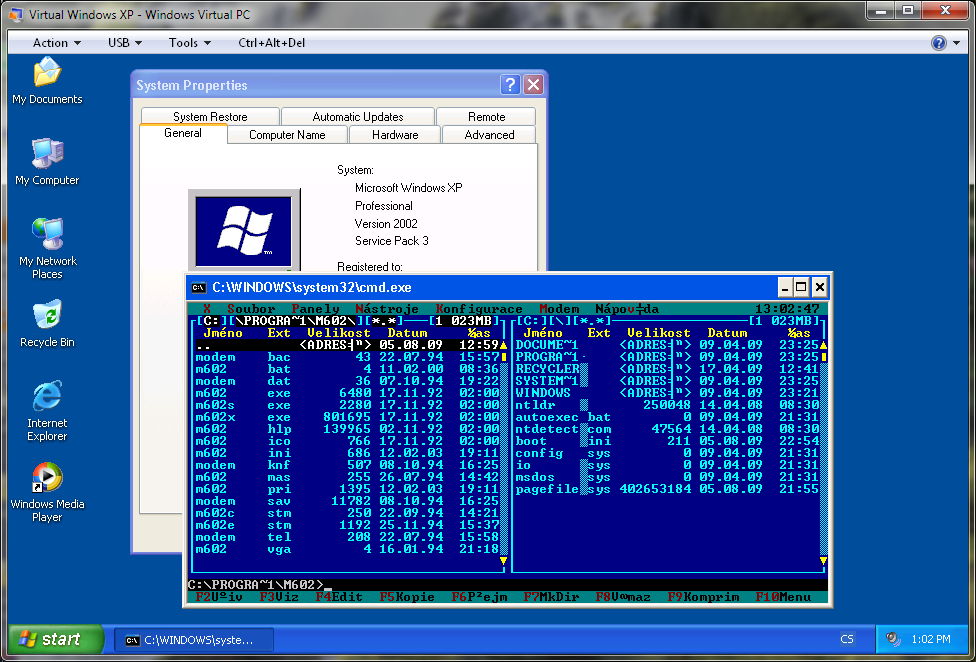Open the USB dropdown menu
The height and width of the screenshot is (662, 976).
click(x=124, y=43)
